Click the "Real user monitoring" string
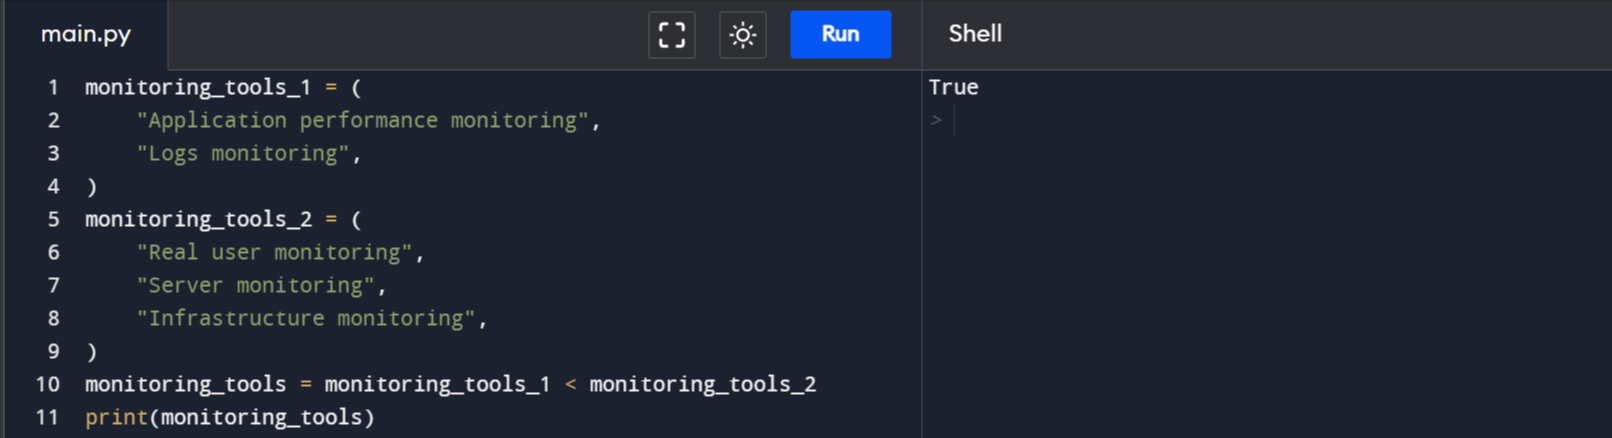 274,252
